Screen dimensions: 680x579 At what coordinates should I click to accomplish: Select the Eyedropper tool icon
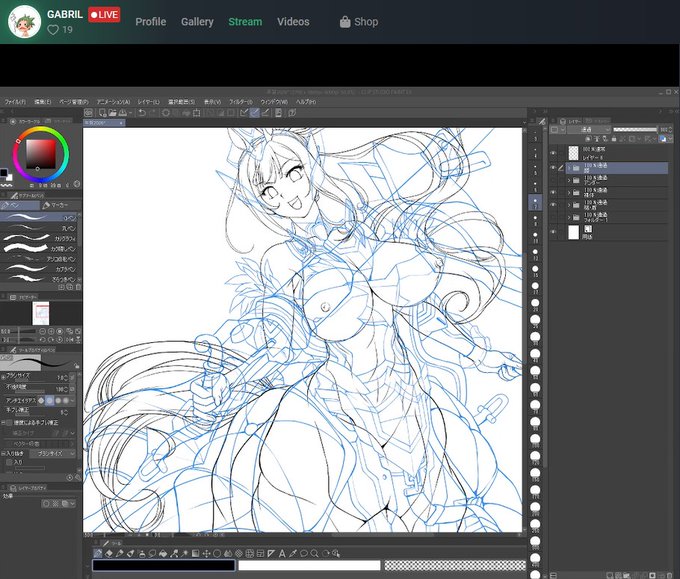[293, 553]
